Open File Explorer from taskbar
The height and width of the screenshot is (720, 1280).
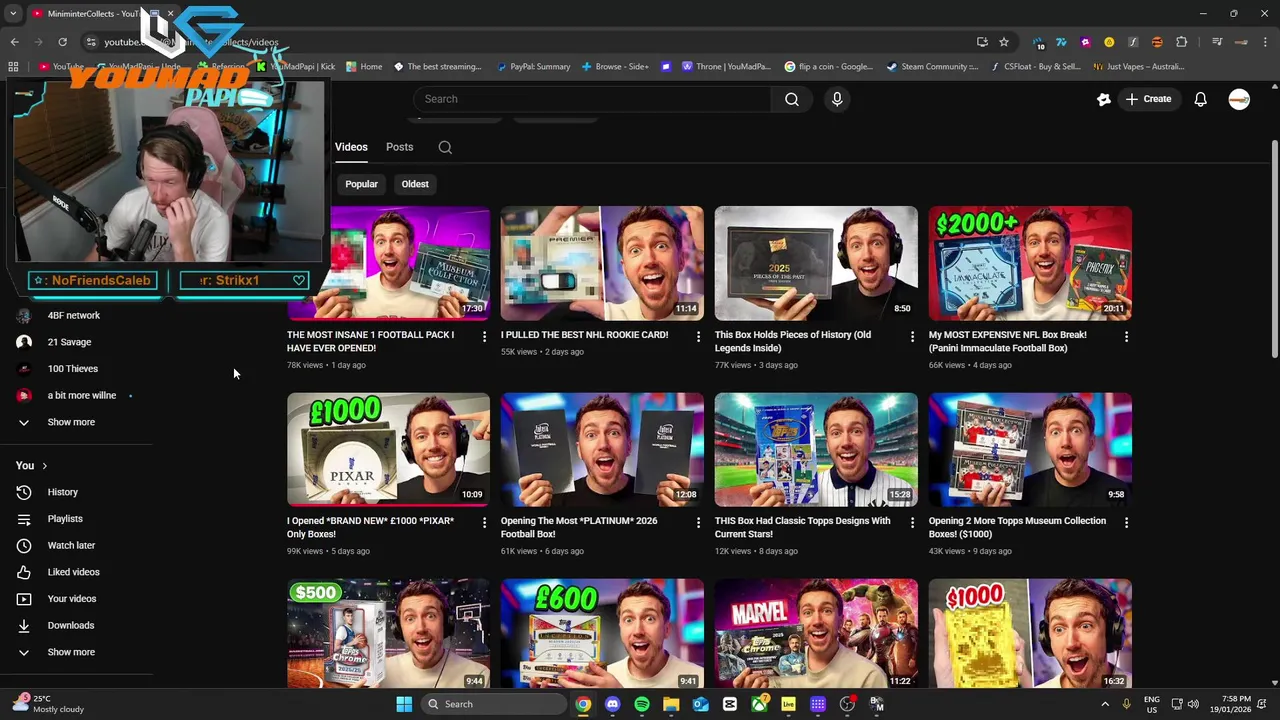(x=671, y=704)
